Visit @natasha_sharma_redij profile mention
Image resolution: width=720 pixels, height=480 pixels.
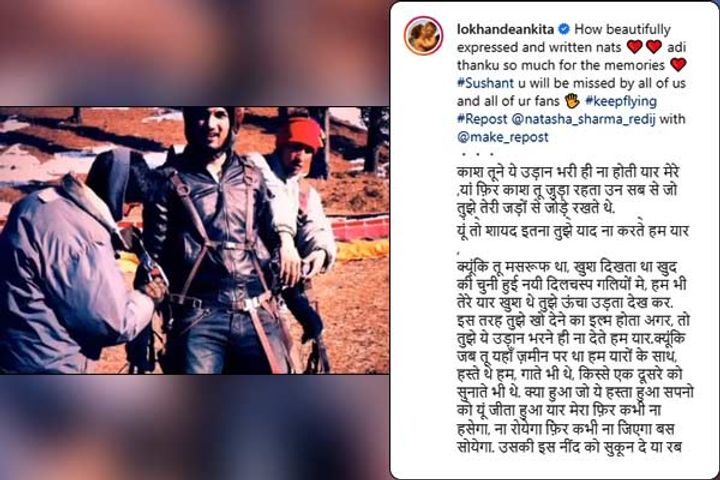pos(583,119)
